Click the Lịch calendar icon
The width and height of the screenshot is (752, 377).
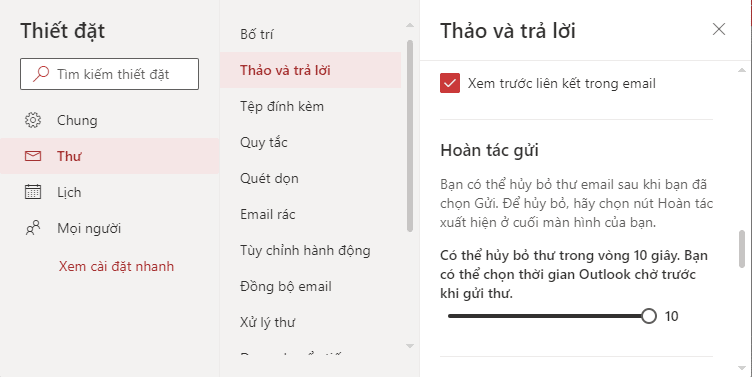[33, 192]
